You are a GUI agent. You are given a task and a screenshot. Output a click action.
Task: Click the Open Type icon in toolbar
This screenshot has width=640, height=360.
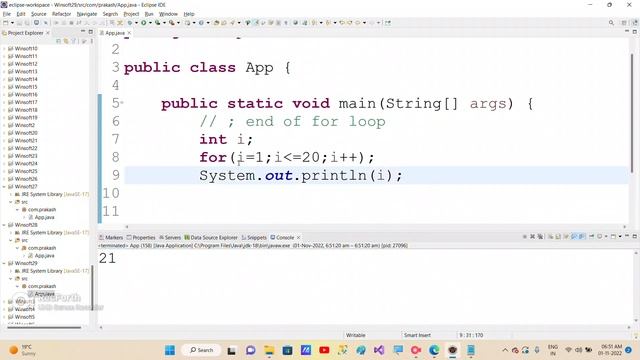point(216,23)
